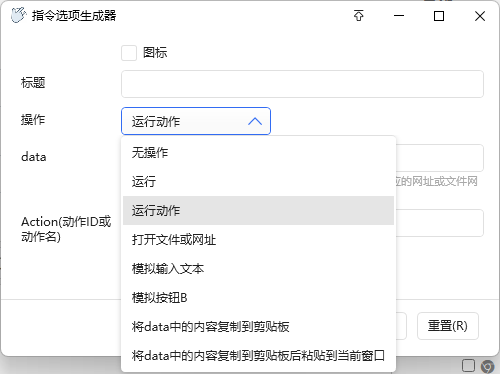Click the data input field edge
The height and width of the screenshot is (374, 500).
tap(440, 158)
